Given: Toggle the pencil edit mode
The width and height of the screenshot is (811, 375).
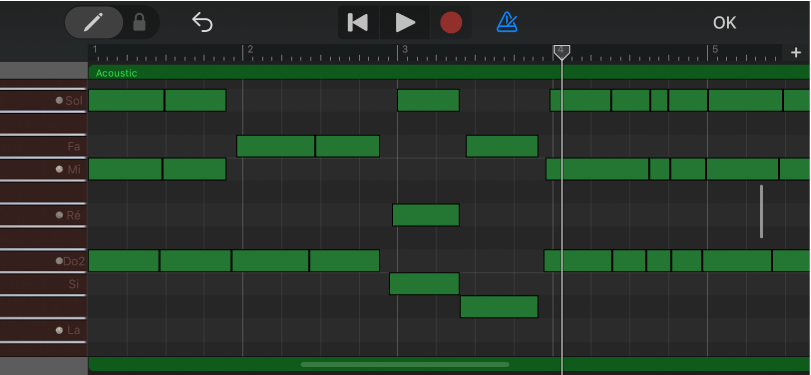Looking at the screenshot, I should point(94,22).
